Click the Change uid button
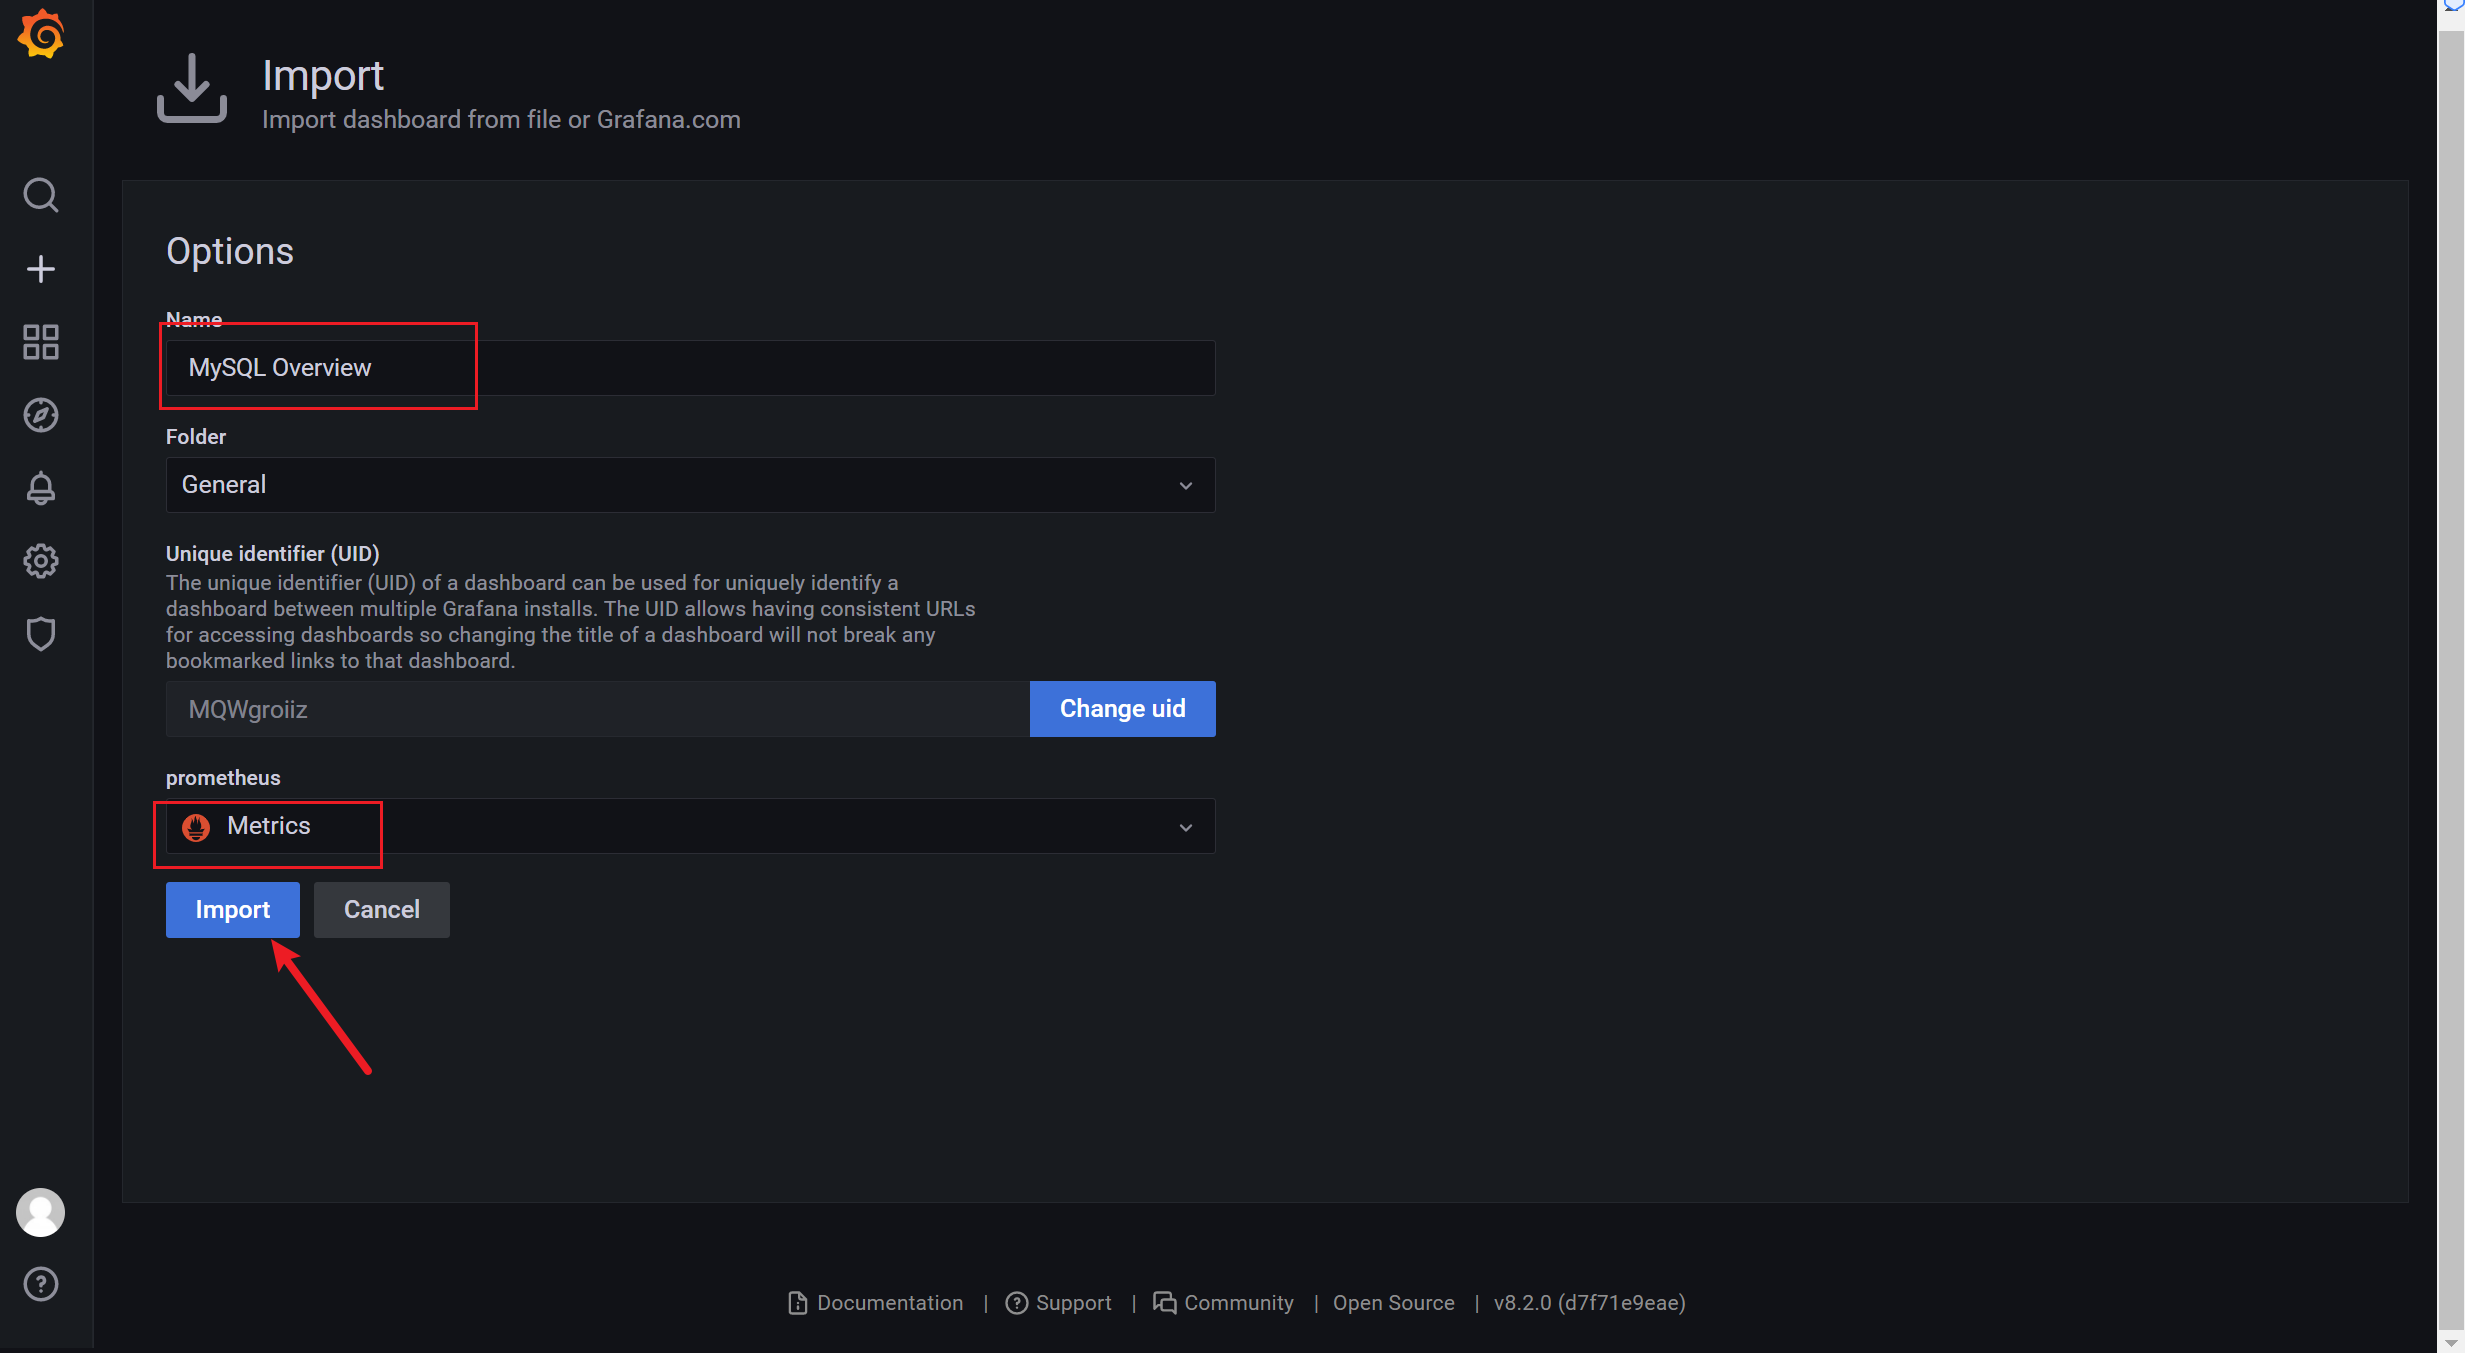The width and height of the screenshot is (2465, 1353). pos(1123,709)
